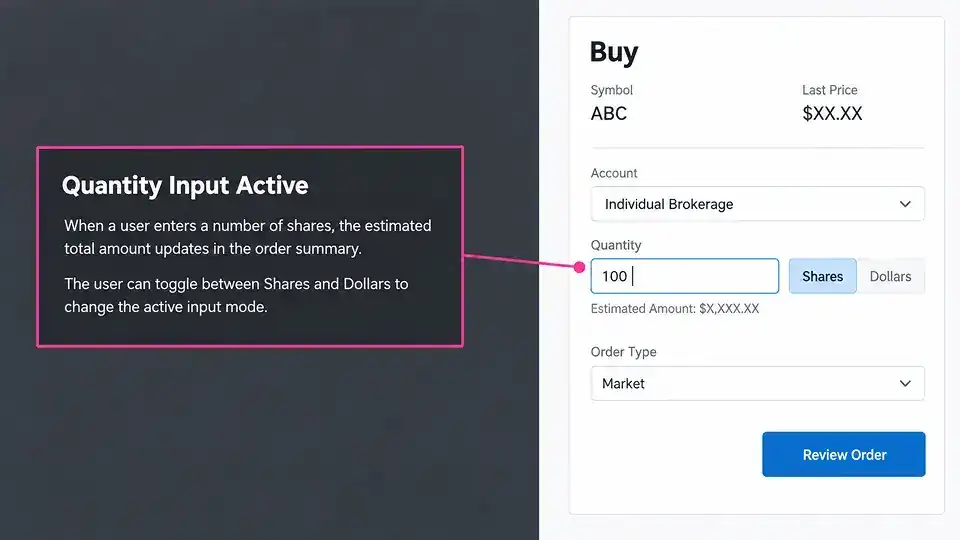
Task: Click the paragraph about toggling Shares and Dollars
Action: click(236, 295)
